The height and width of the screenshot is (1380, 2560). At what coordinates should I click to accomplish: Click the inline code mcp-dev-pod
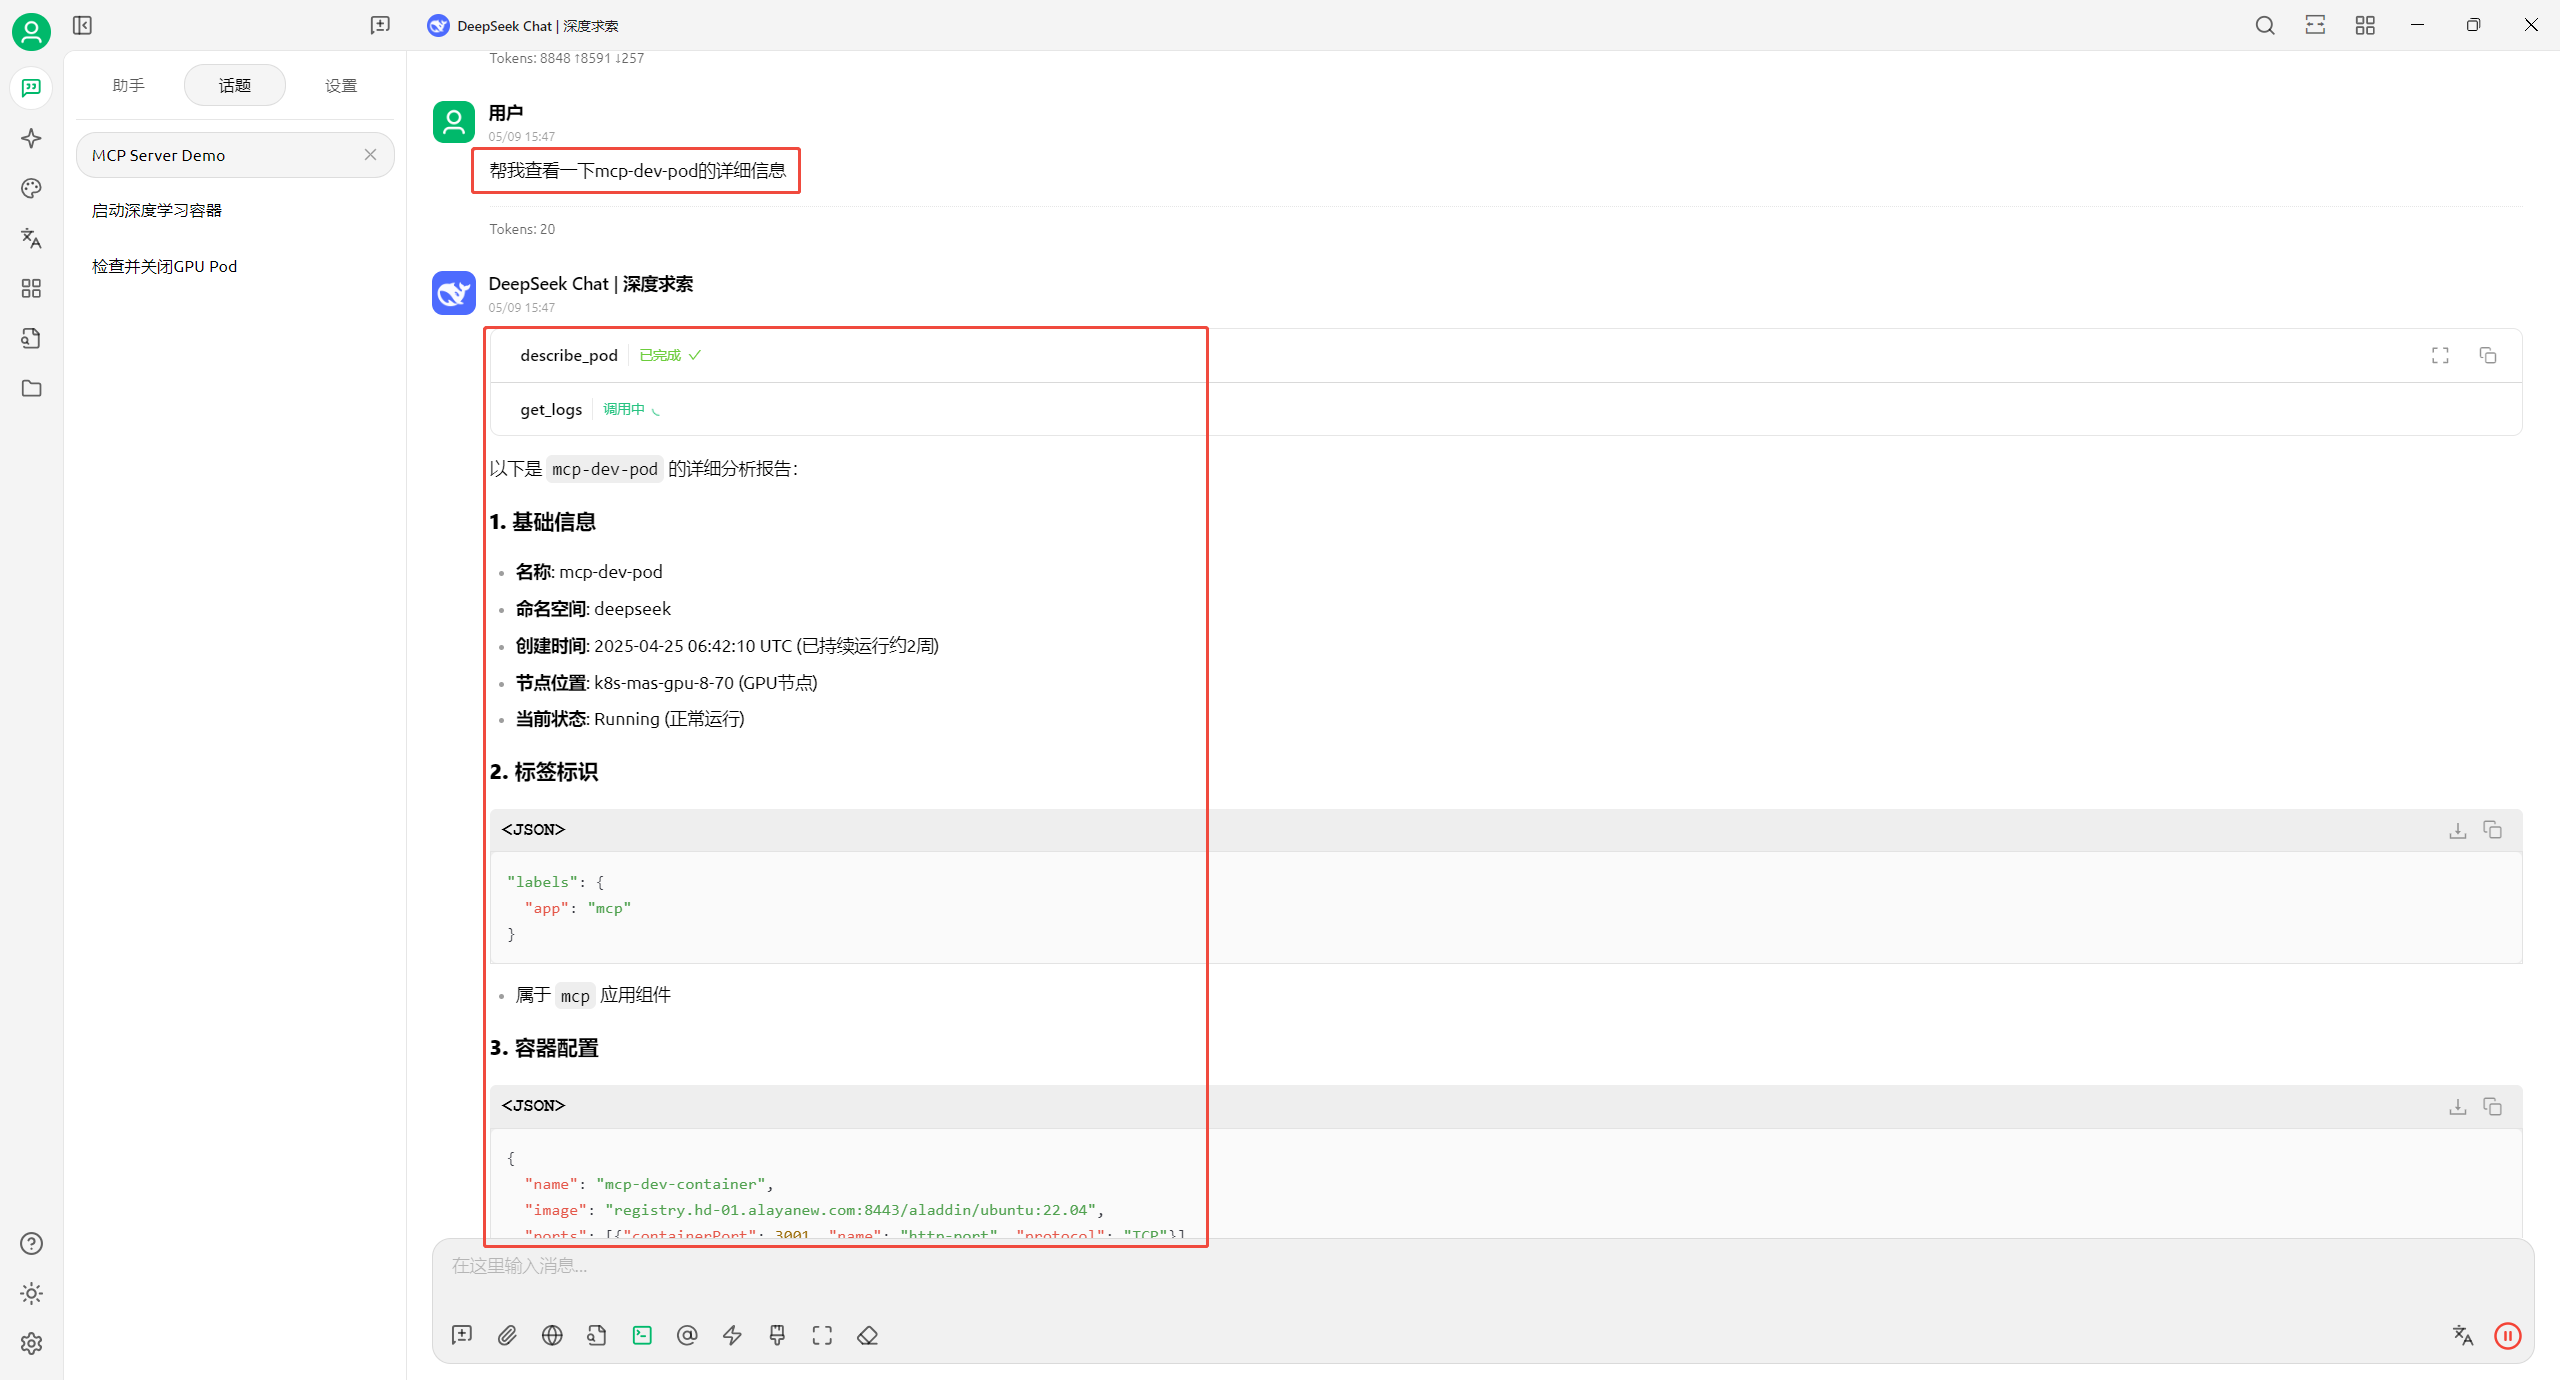604,469
